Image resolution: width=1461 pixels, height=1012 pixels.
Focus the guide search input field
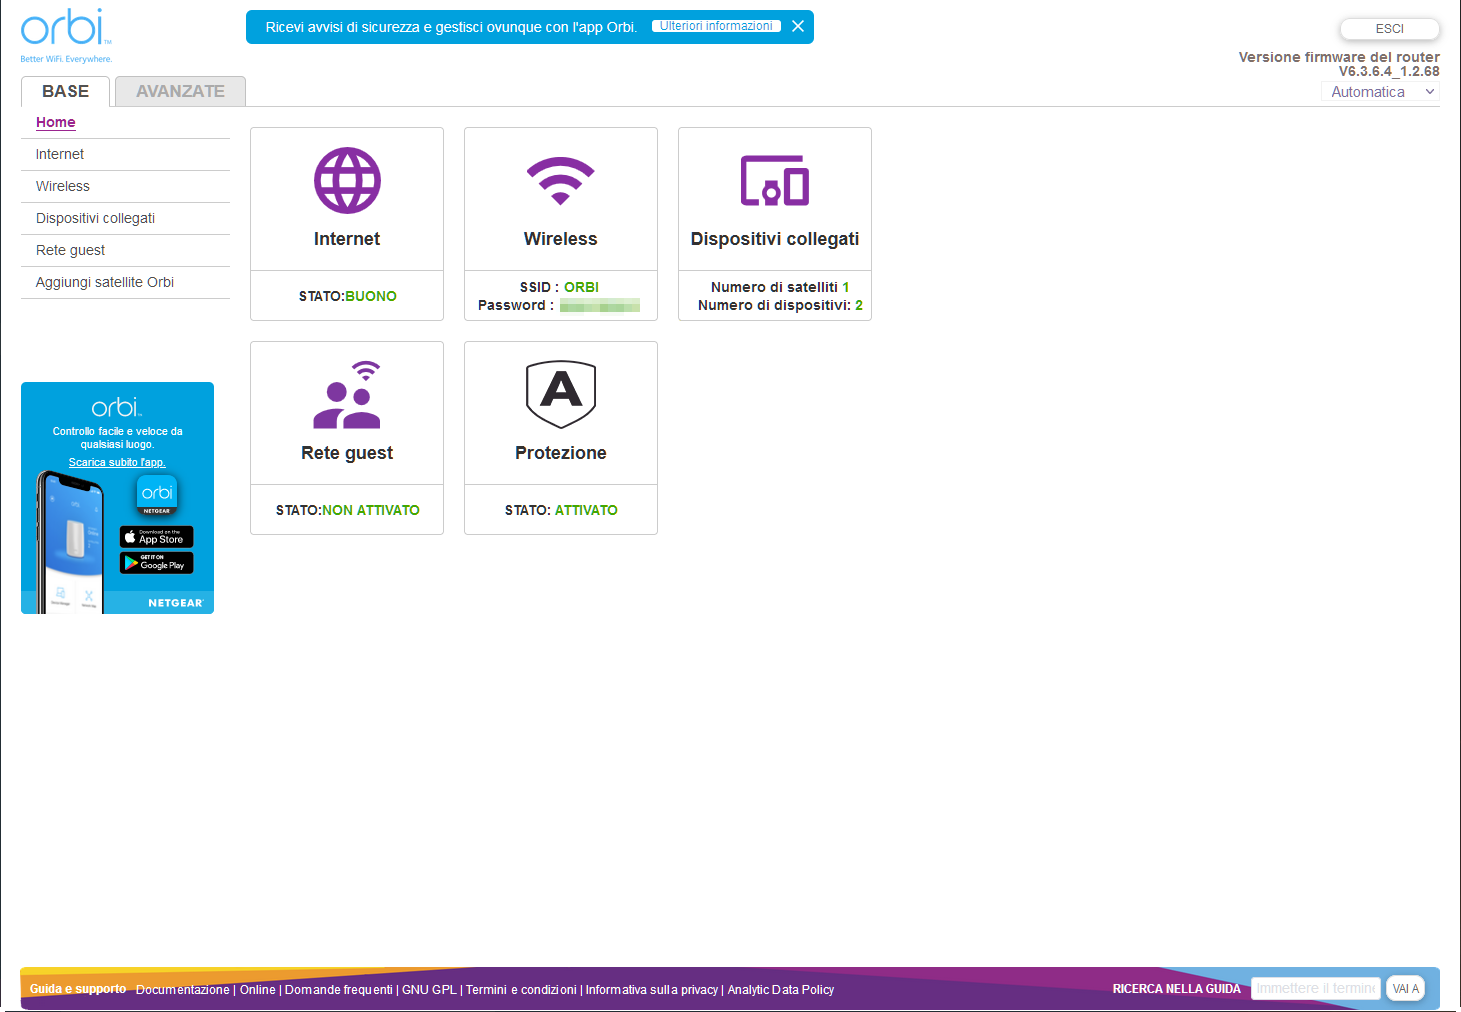click(1315, 988)
